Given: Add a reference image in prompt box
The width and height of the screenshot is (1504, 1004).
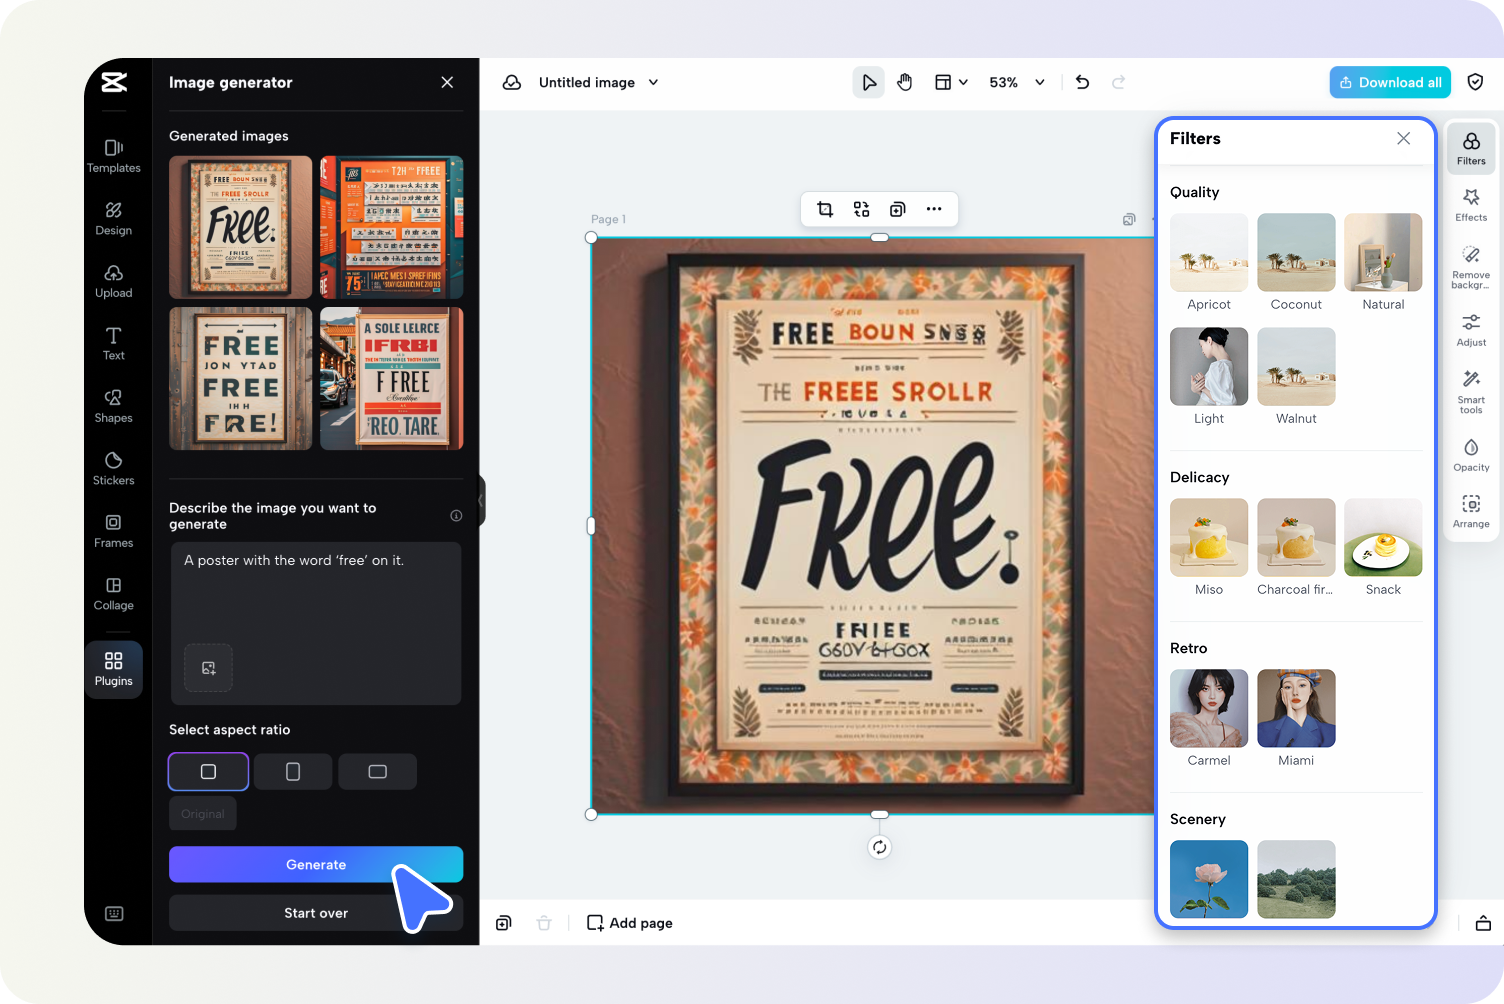Looking at the screenshot, I should click(x=209, y=668).
